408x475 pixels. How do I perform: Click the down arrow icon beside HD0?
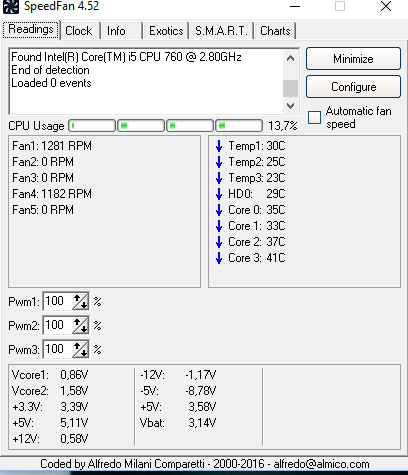(219, 194)
